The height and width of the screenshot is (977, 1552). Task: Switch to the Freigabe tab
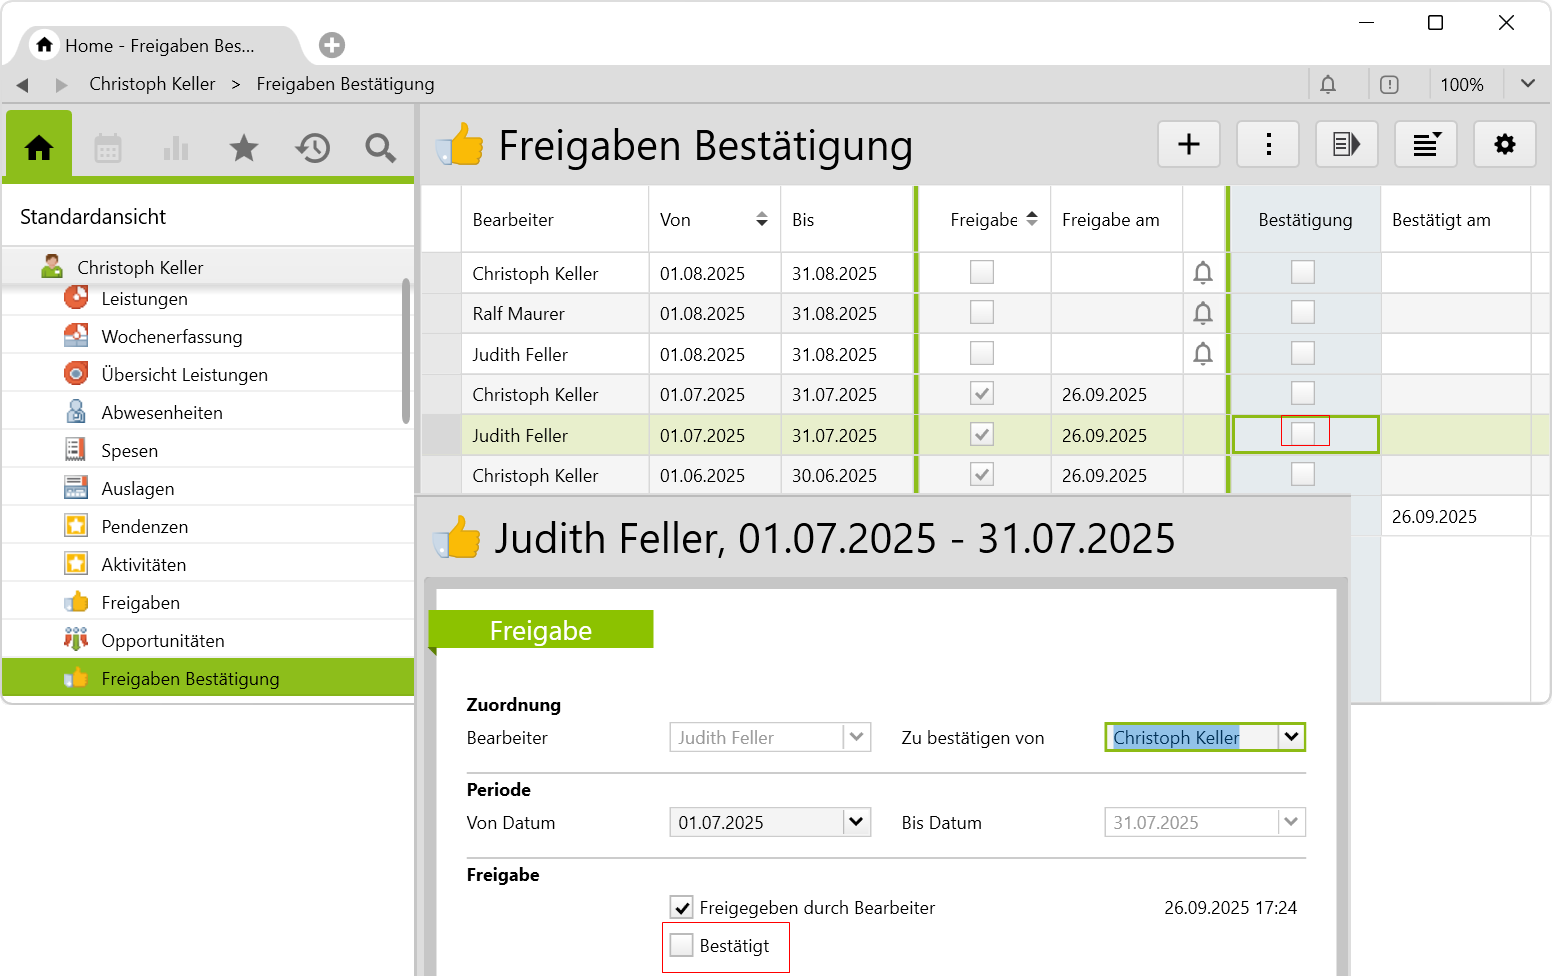(540, 631)
